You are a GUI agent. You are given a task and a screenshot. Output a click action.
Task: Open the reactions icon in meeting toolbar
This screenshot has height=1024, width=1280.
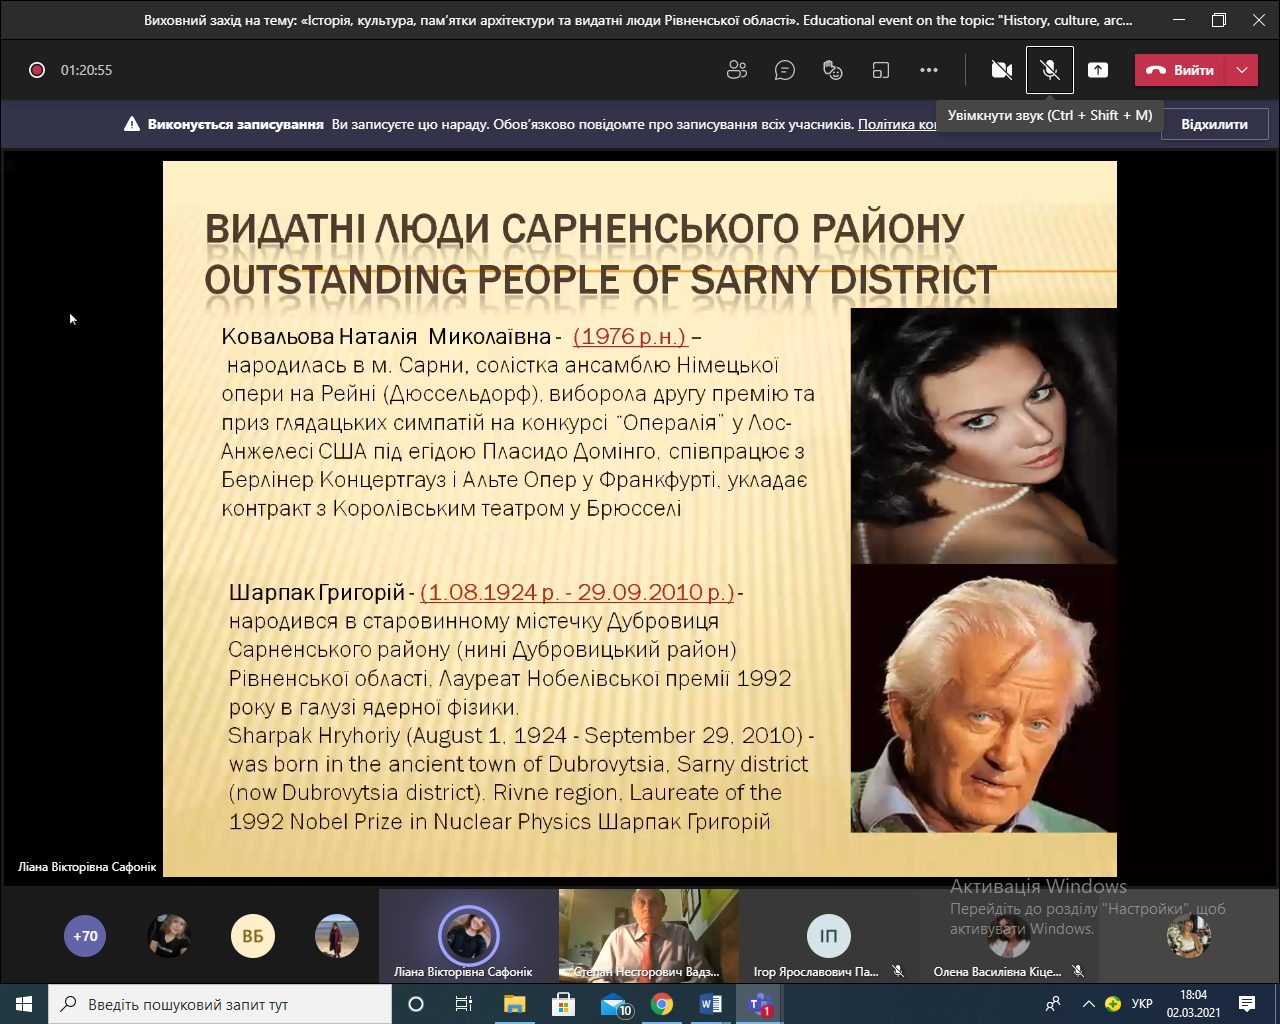[x=832, y=70]
